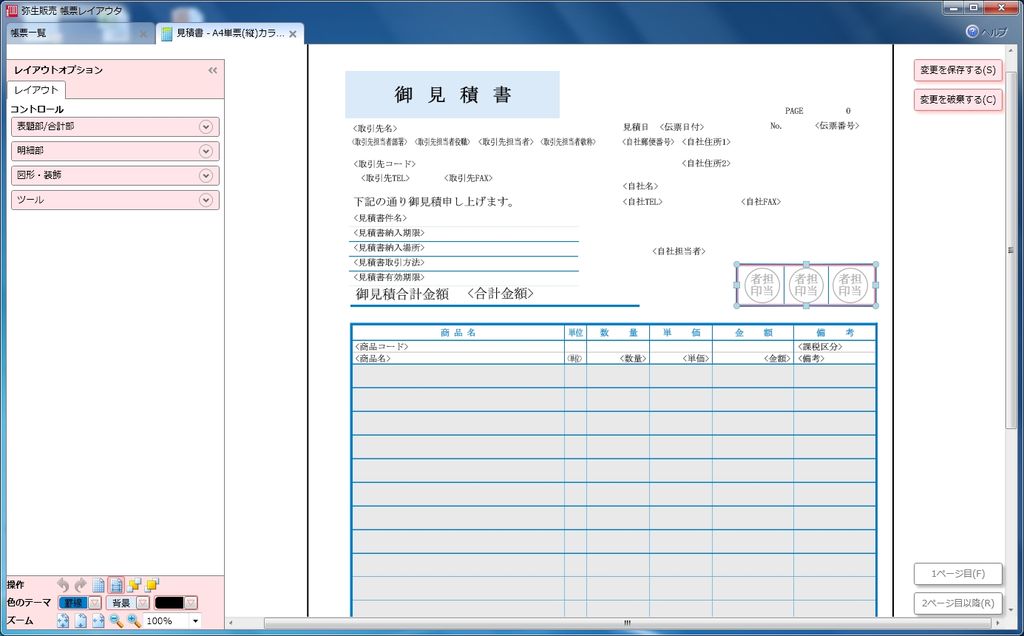Fit whole page to window zoom icon

tap(63, 620)
